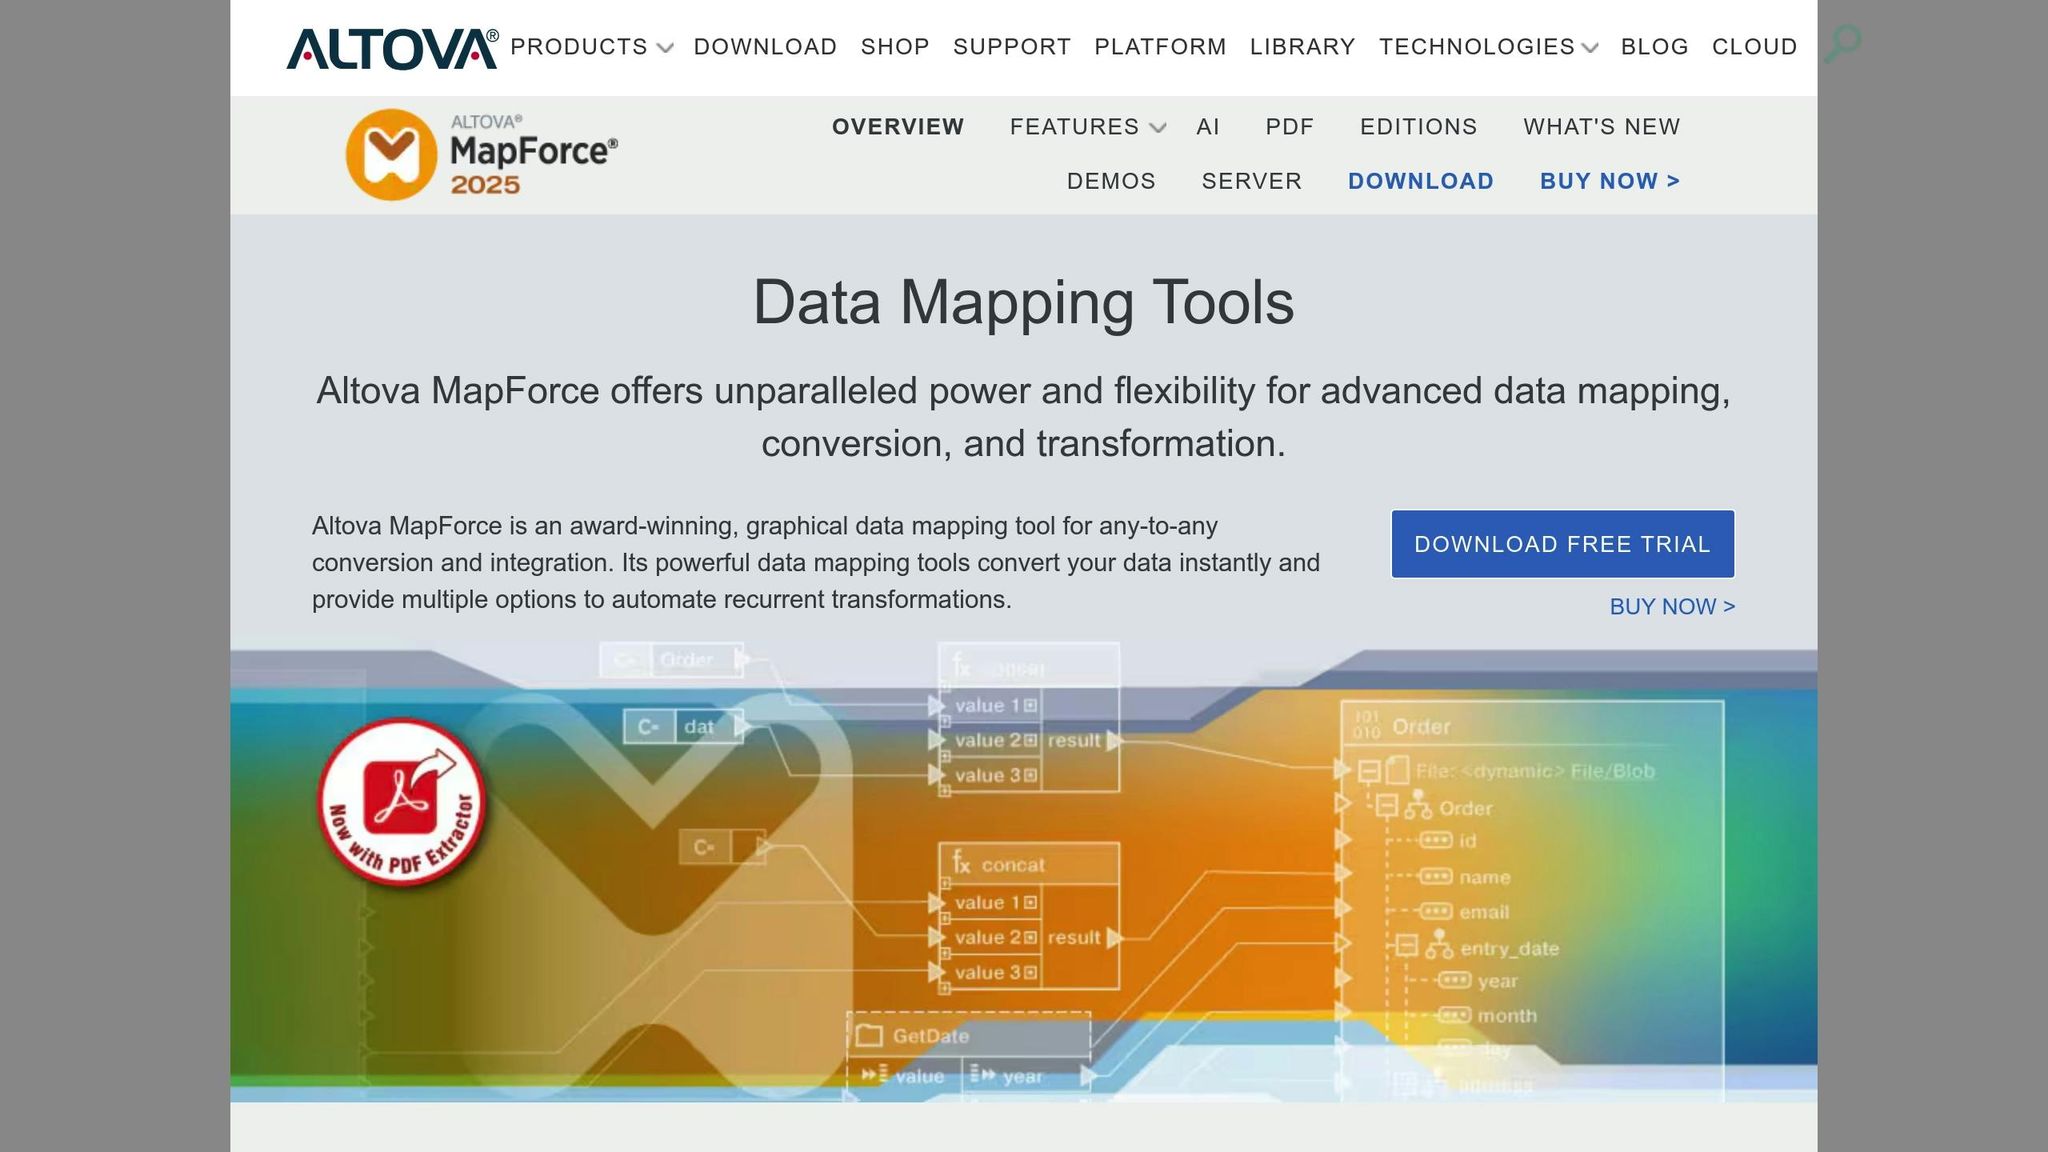Screen dimensions: 2048x1152
Task: Click the Products menu label
Action: (579, 47)
